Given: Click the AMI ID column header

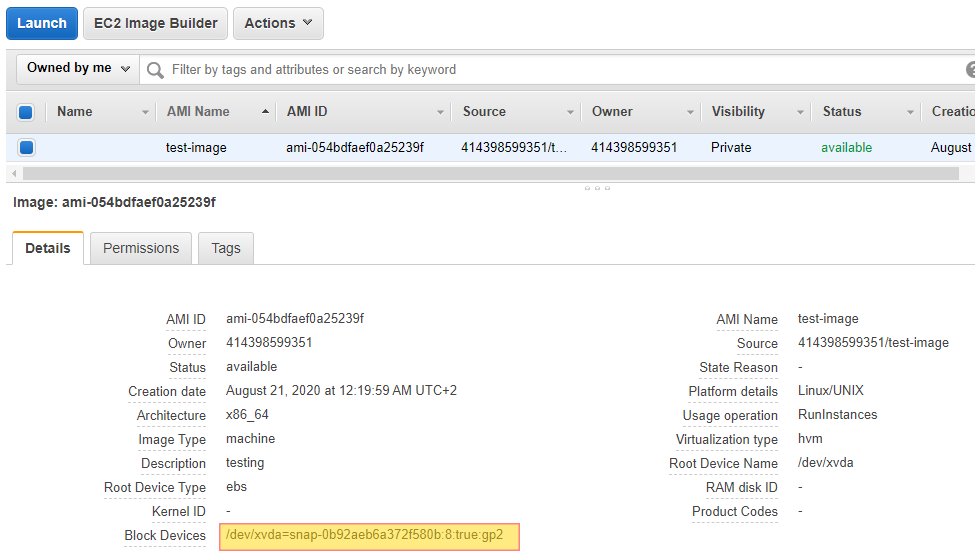Looking at the screenshot, I should click(x=307, y=111).
